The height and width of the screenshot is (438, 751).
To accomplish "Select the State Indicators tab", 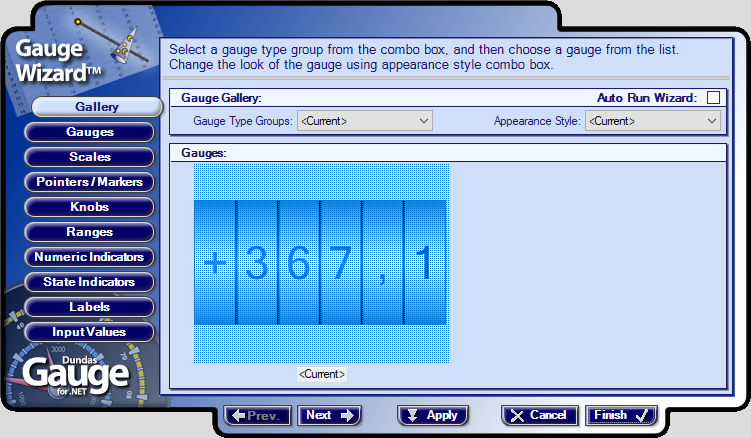I will (89, 282).
